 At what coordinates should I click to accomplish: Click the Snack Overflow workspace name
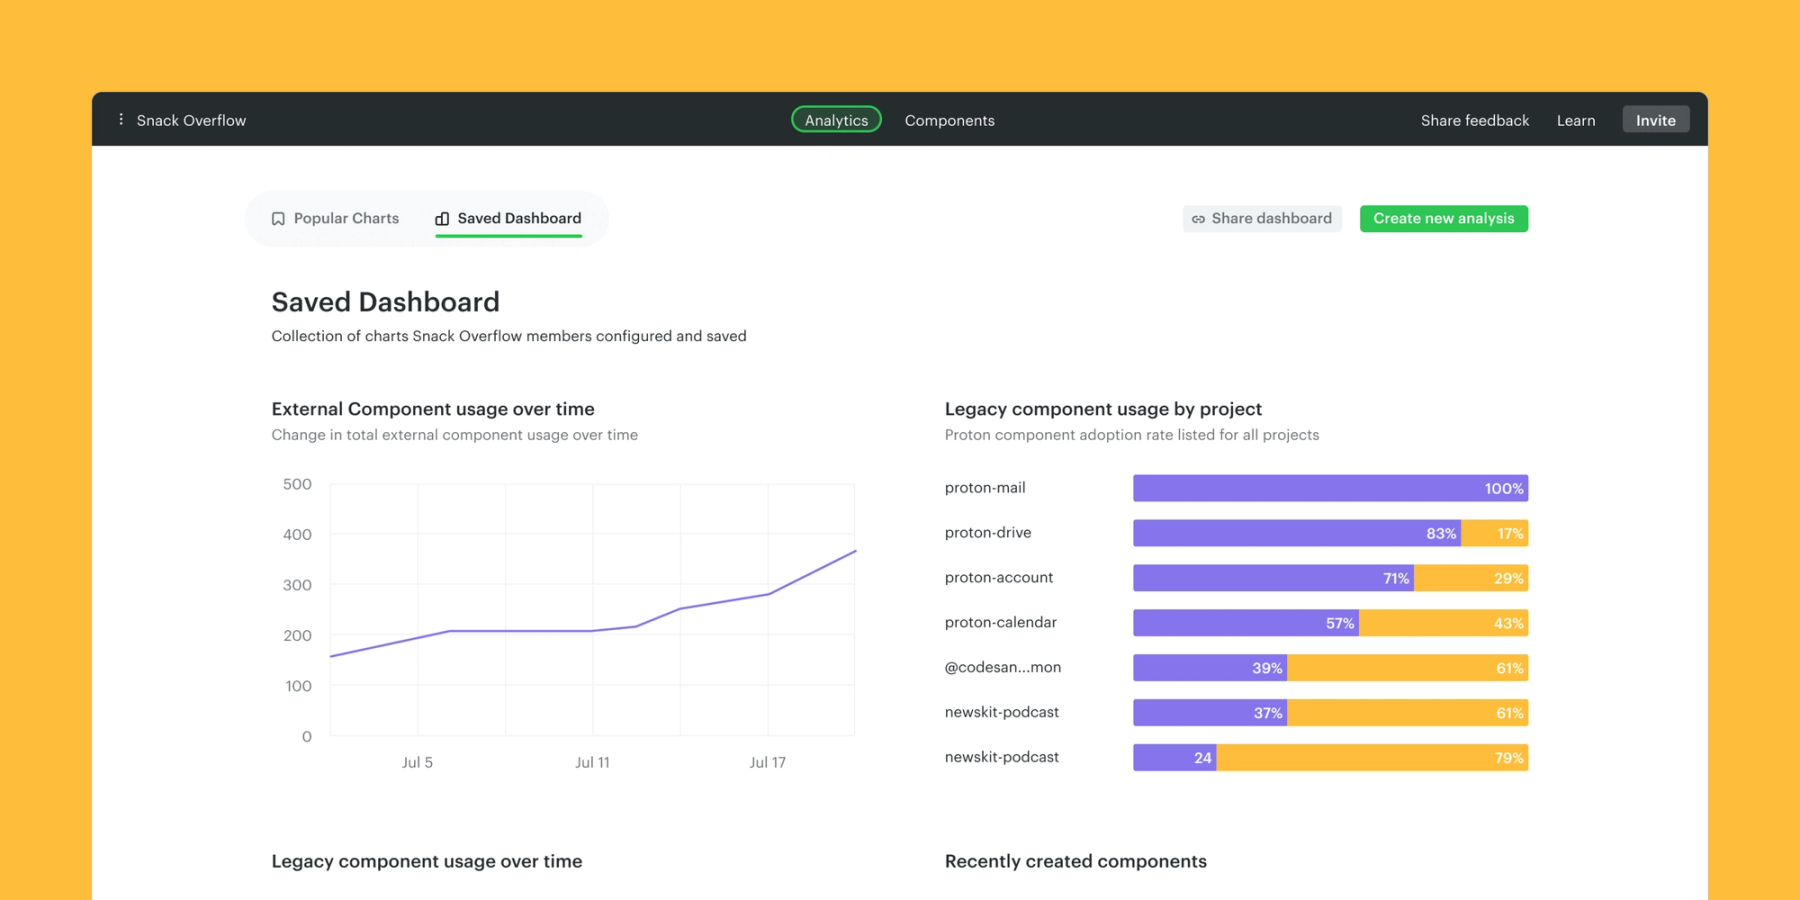191,120
